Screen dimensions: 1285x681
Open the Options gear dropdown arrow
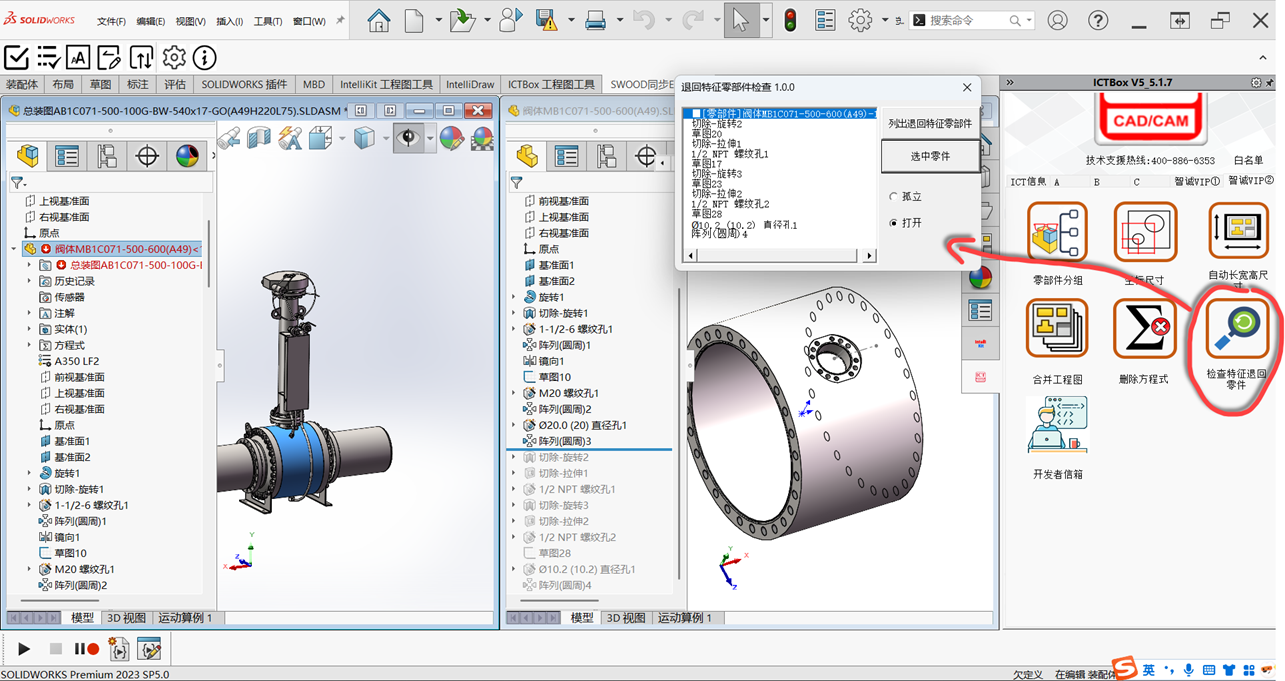[x=886, y=20]
